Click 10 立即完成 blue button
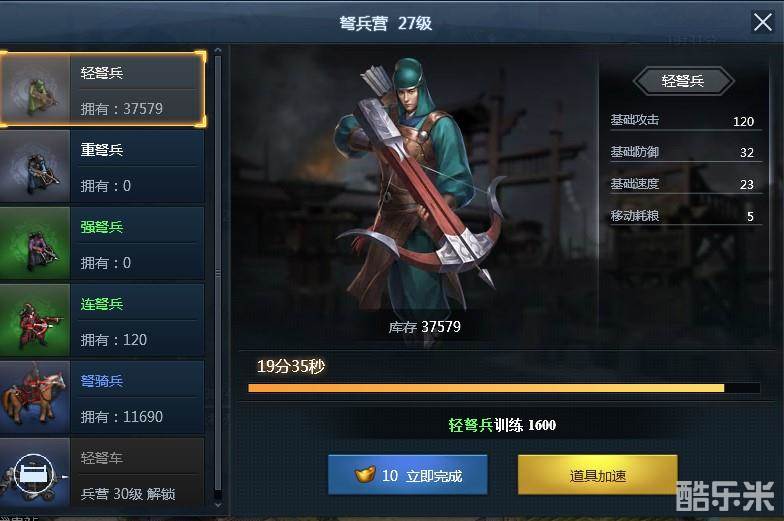The image size is (784, 521). [408, 475]
